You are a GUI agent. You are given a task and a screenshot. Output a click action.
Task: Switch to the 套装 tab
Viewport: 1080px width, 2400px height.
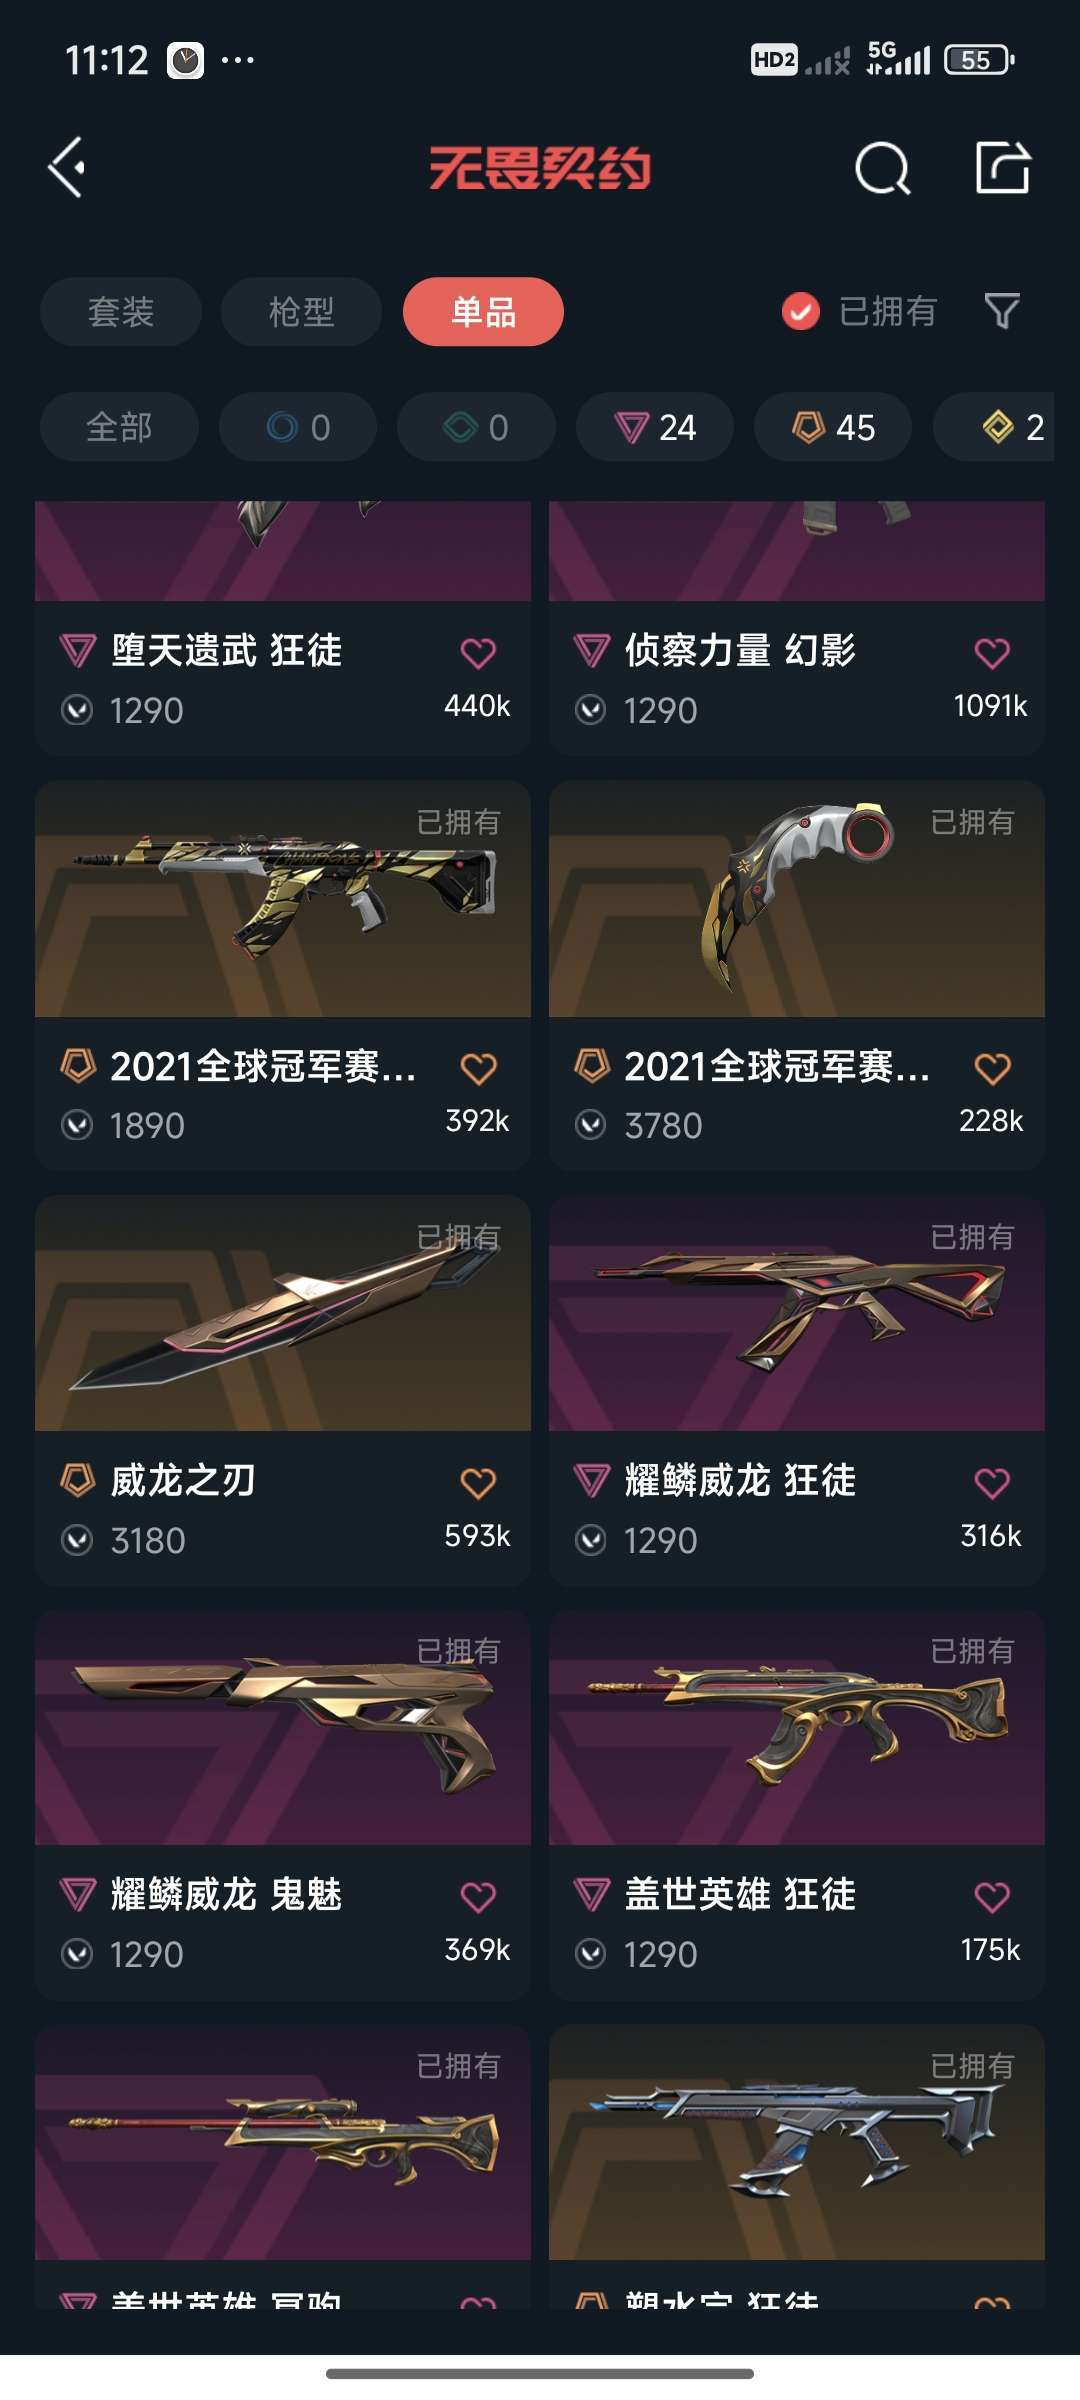121,311
